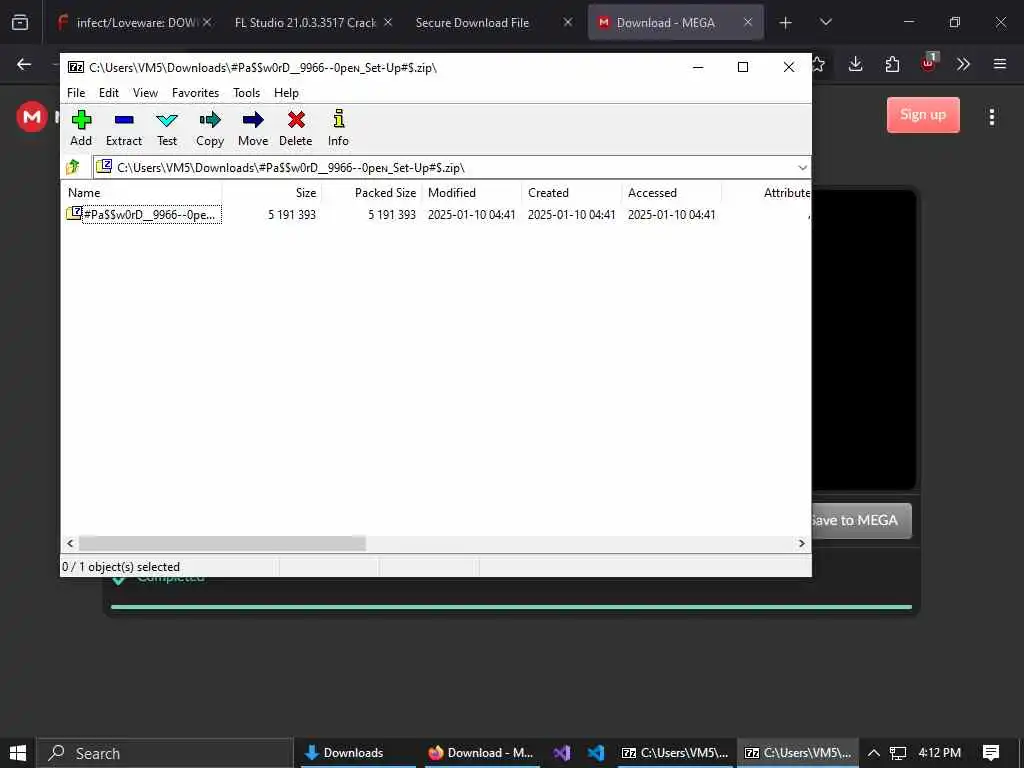This screenshot has width=1024, height=768.
Task: Click the Add toolbar icon in 7-Zip
Action: [x=81, y=128]
